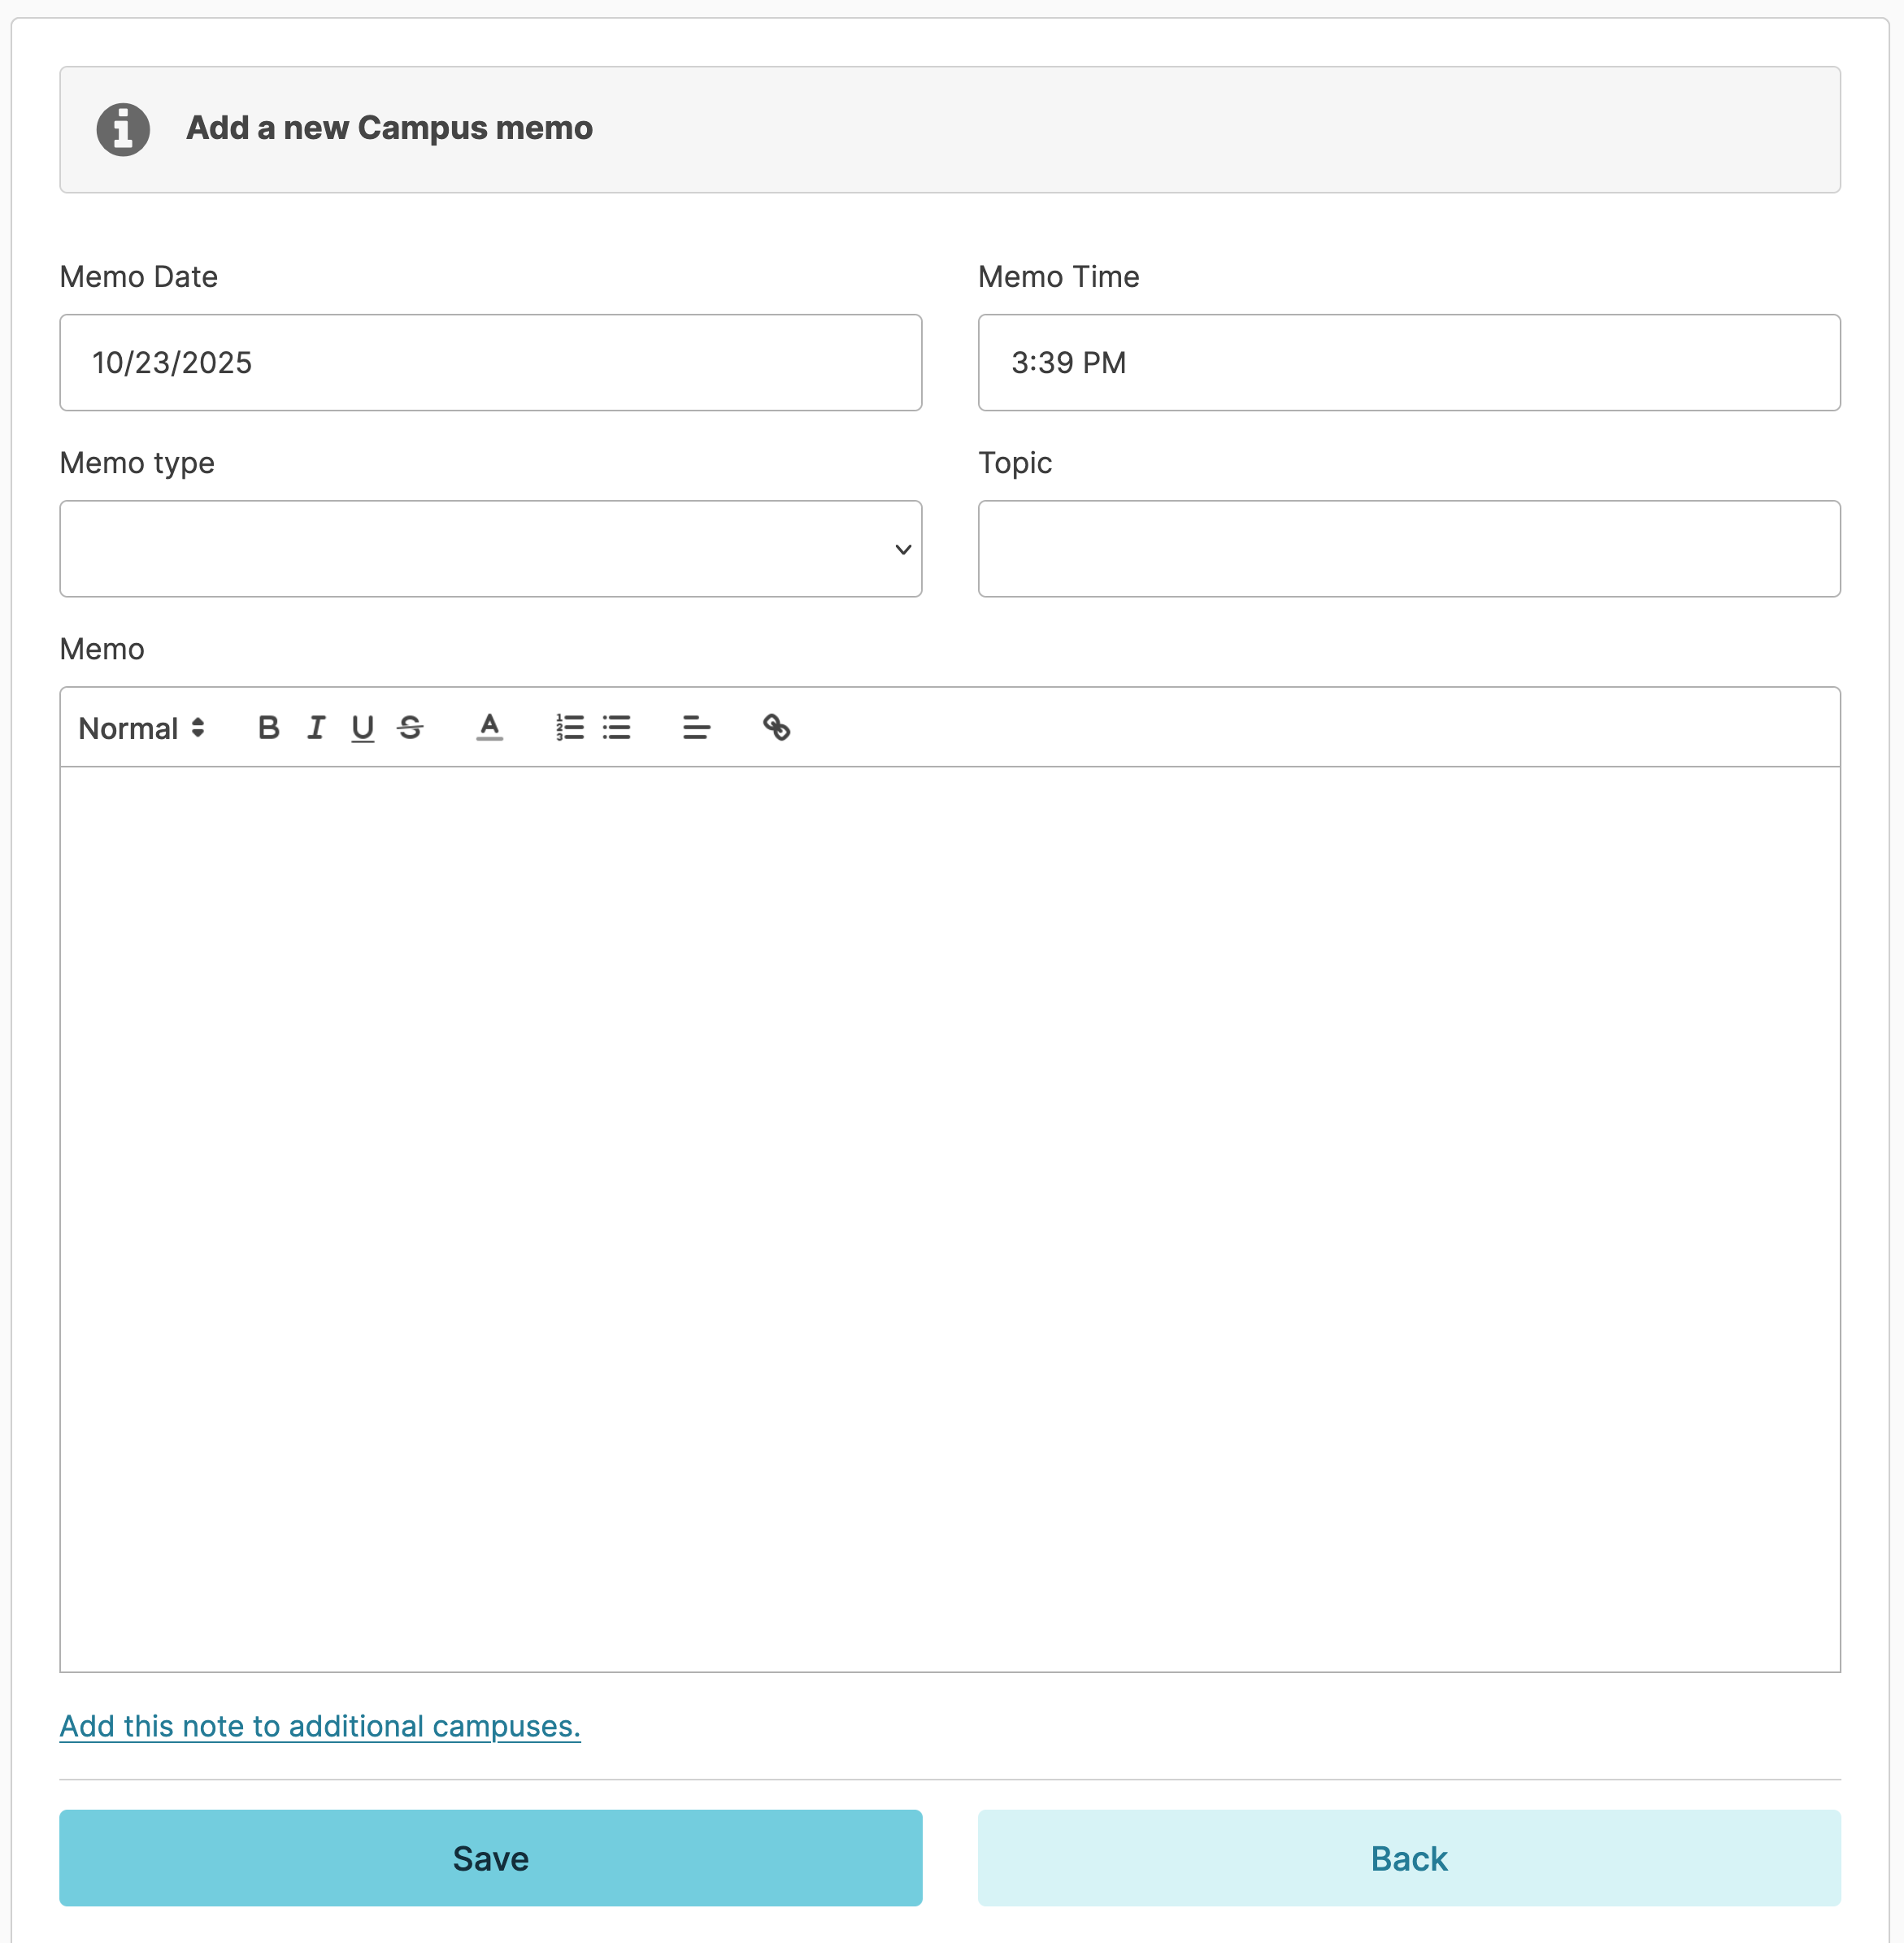Screen dimensions: 1904x1943
Task: Toggle strikethrough formatting in memo editor
Action: 410,727
